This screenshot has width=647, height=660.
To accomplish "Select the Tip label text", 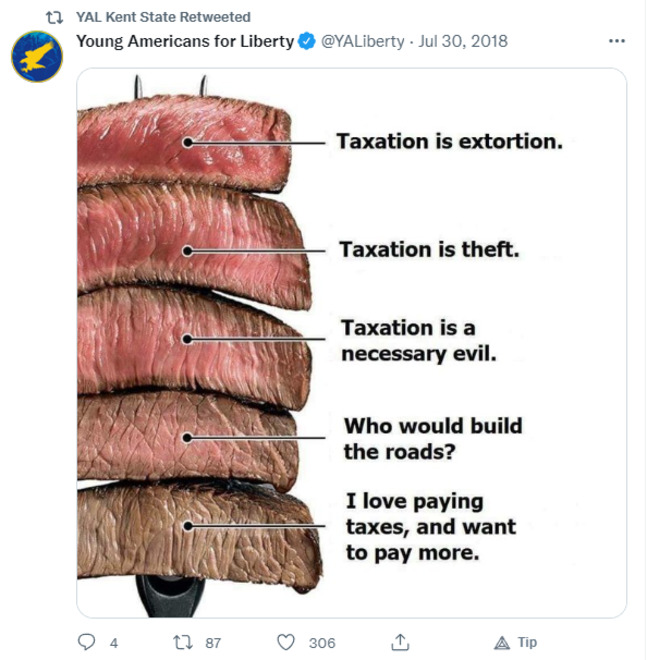I will [527, 642].
